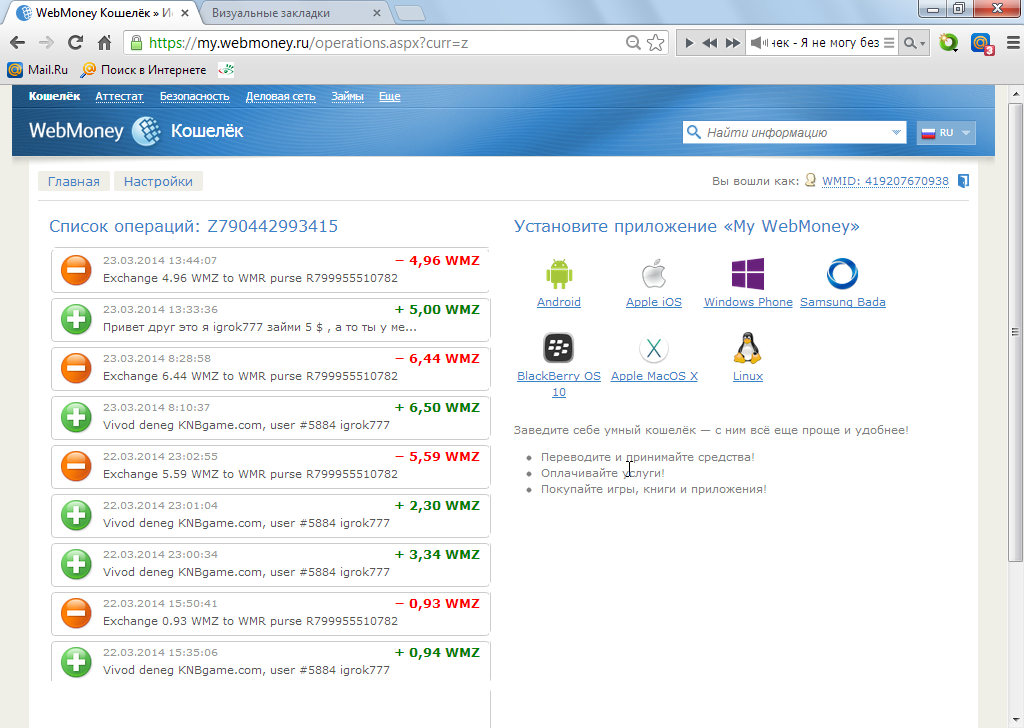Open the RU language dropdown
This screenshot has height=728, width=1024.
coord(946,133)
